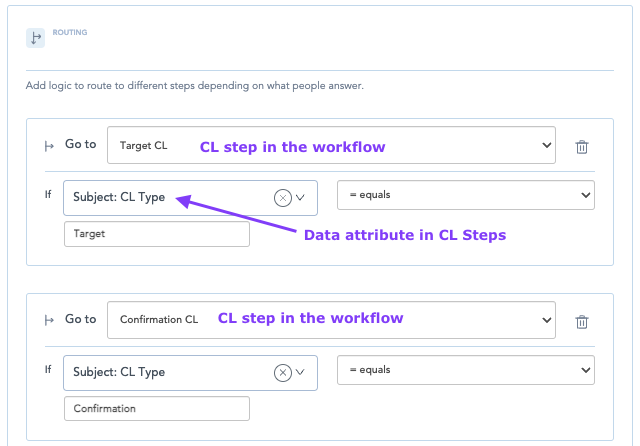Delete the Target CL routing rule
640x446 pixels.
581,147
